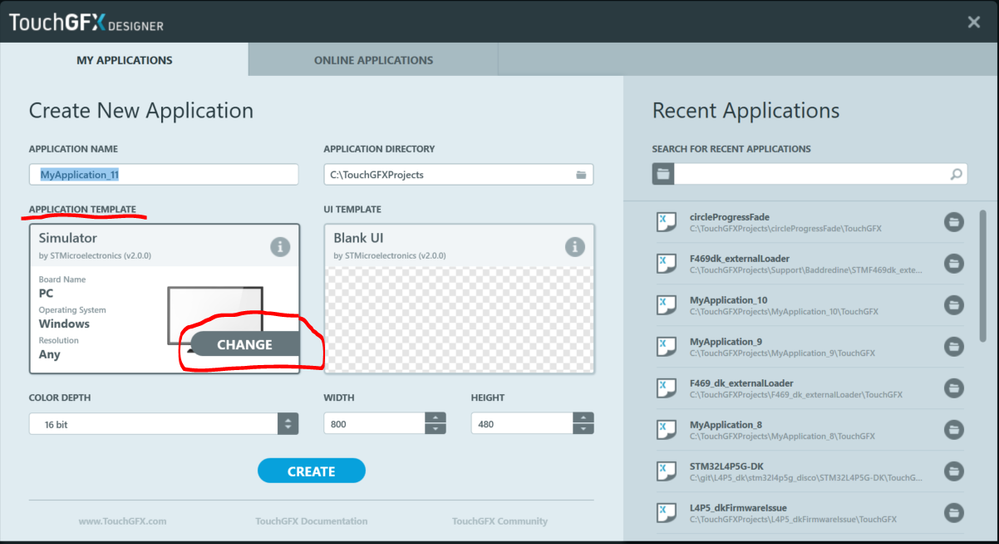Decrease the Height value
The image size is (999, 544).
[x=584, y=429]
